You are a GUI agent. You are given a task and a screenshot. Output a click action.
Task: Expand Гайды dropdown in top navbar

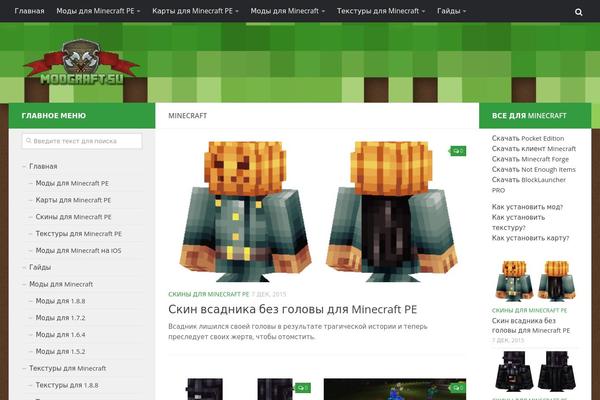(x=452, y=11)
